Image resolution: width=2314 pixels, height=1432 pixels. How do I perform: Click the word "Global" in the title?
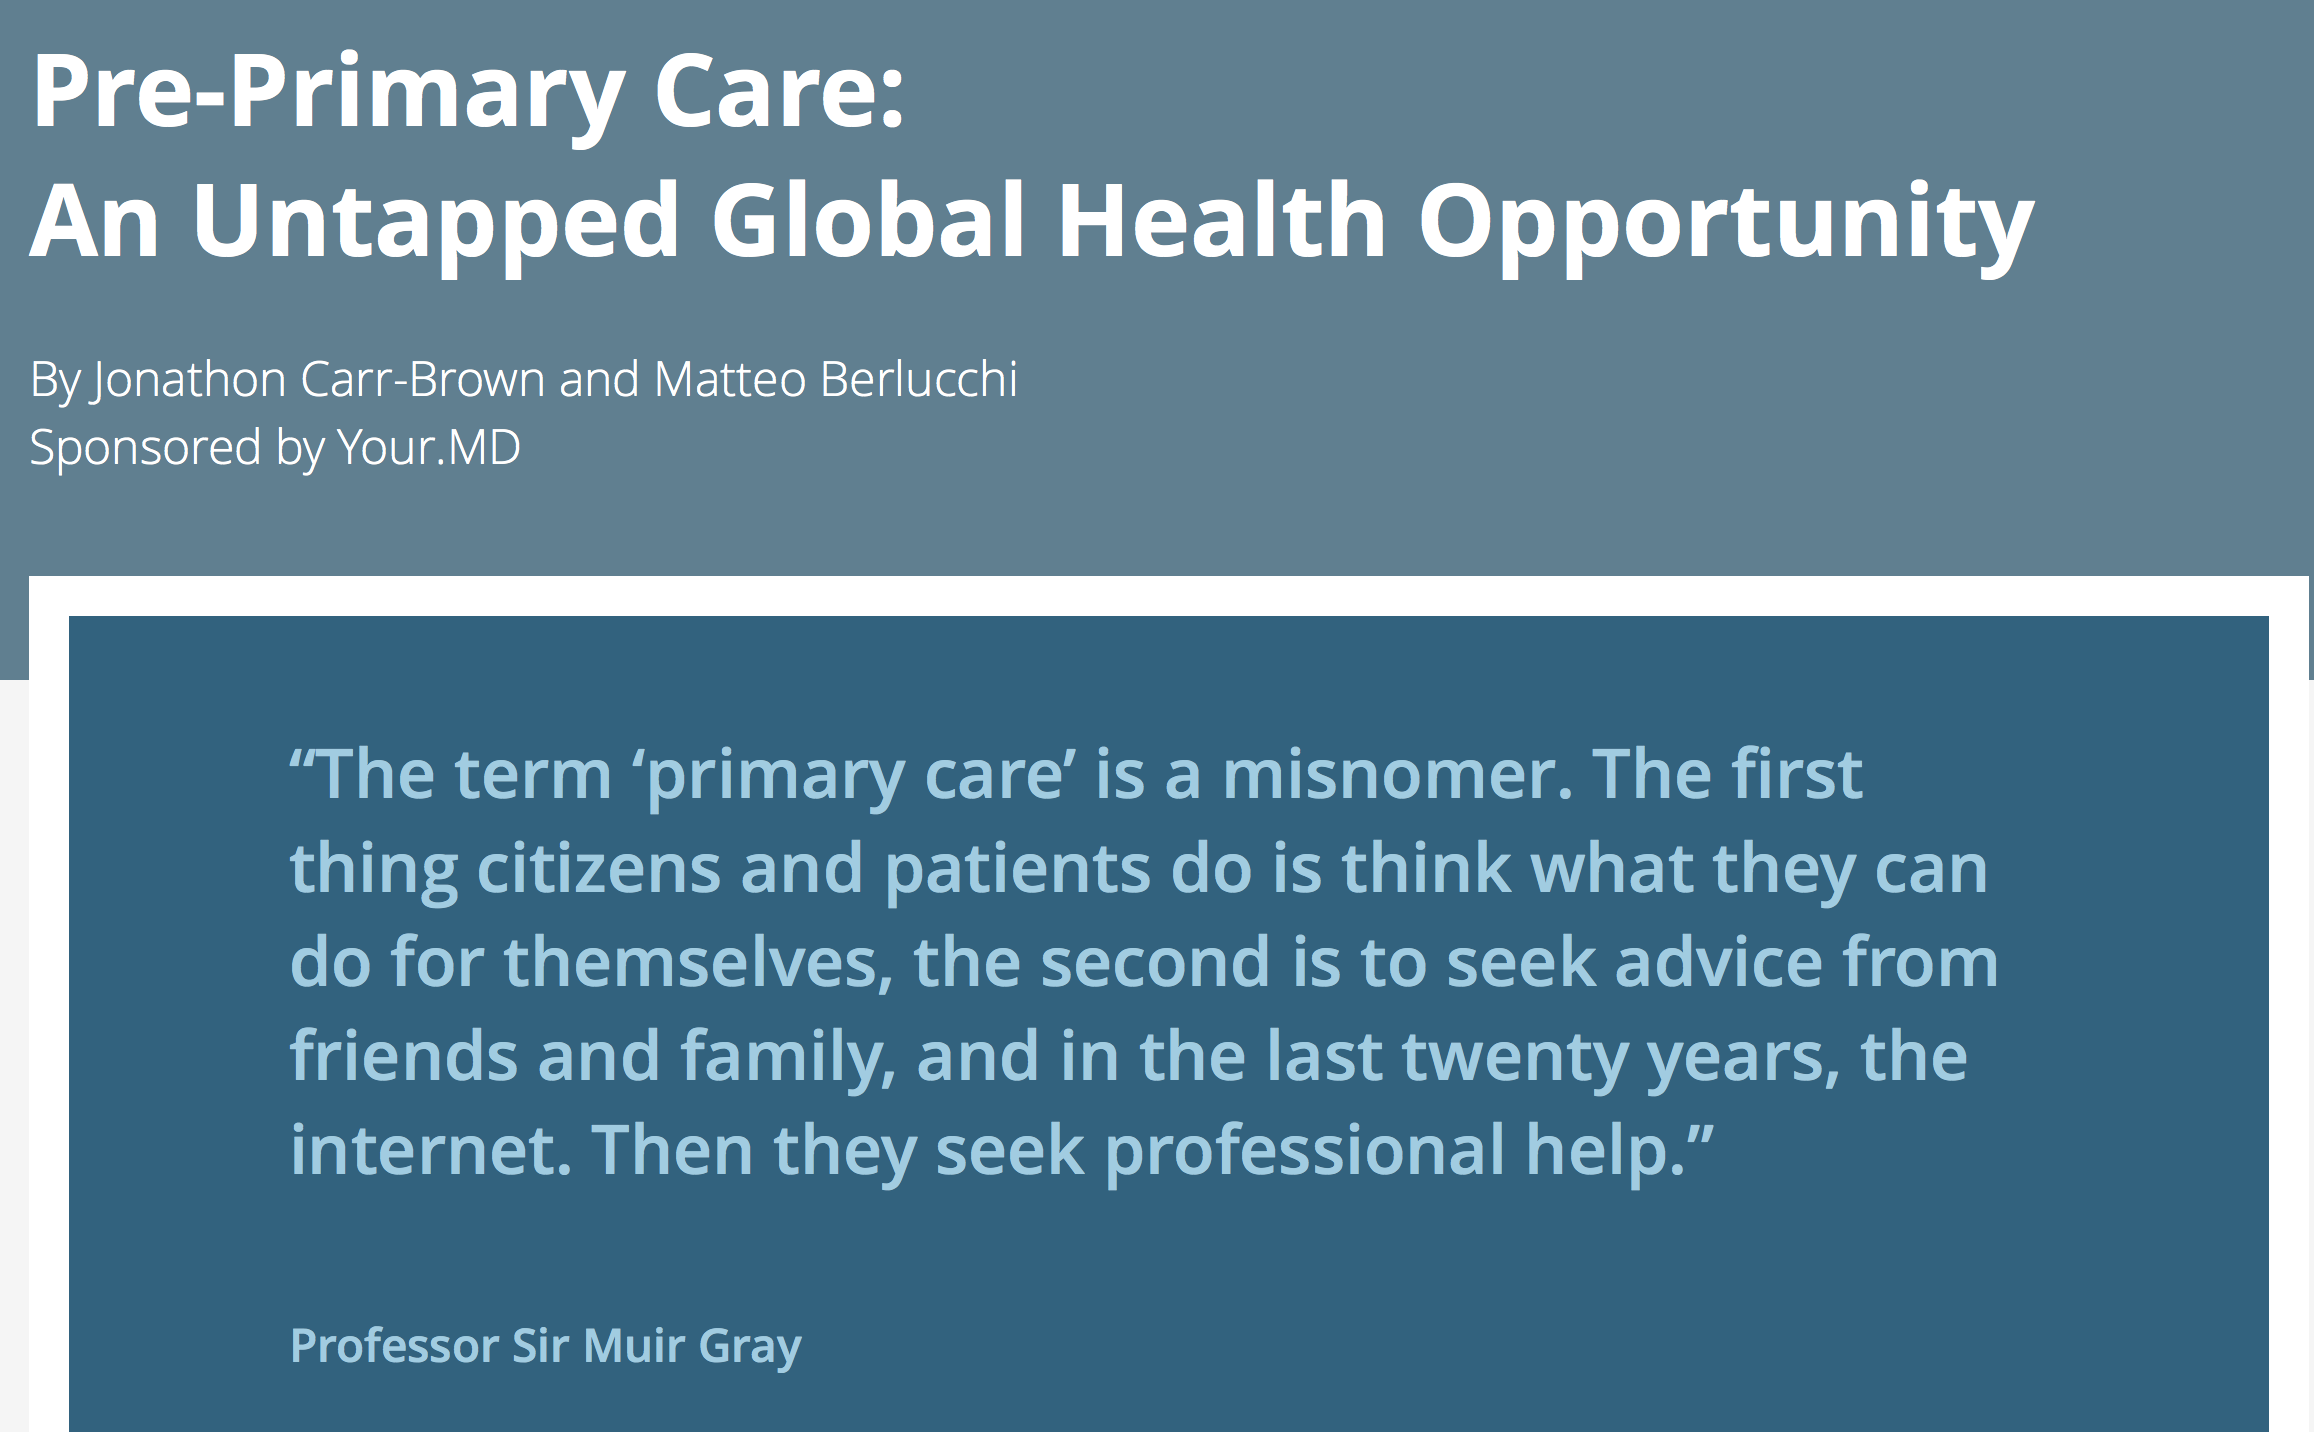[x=868, y=220]
